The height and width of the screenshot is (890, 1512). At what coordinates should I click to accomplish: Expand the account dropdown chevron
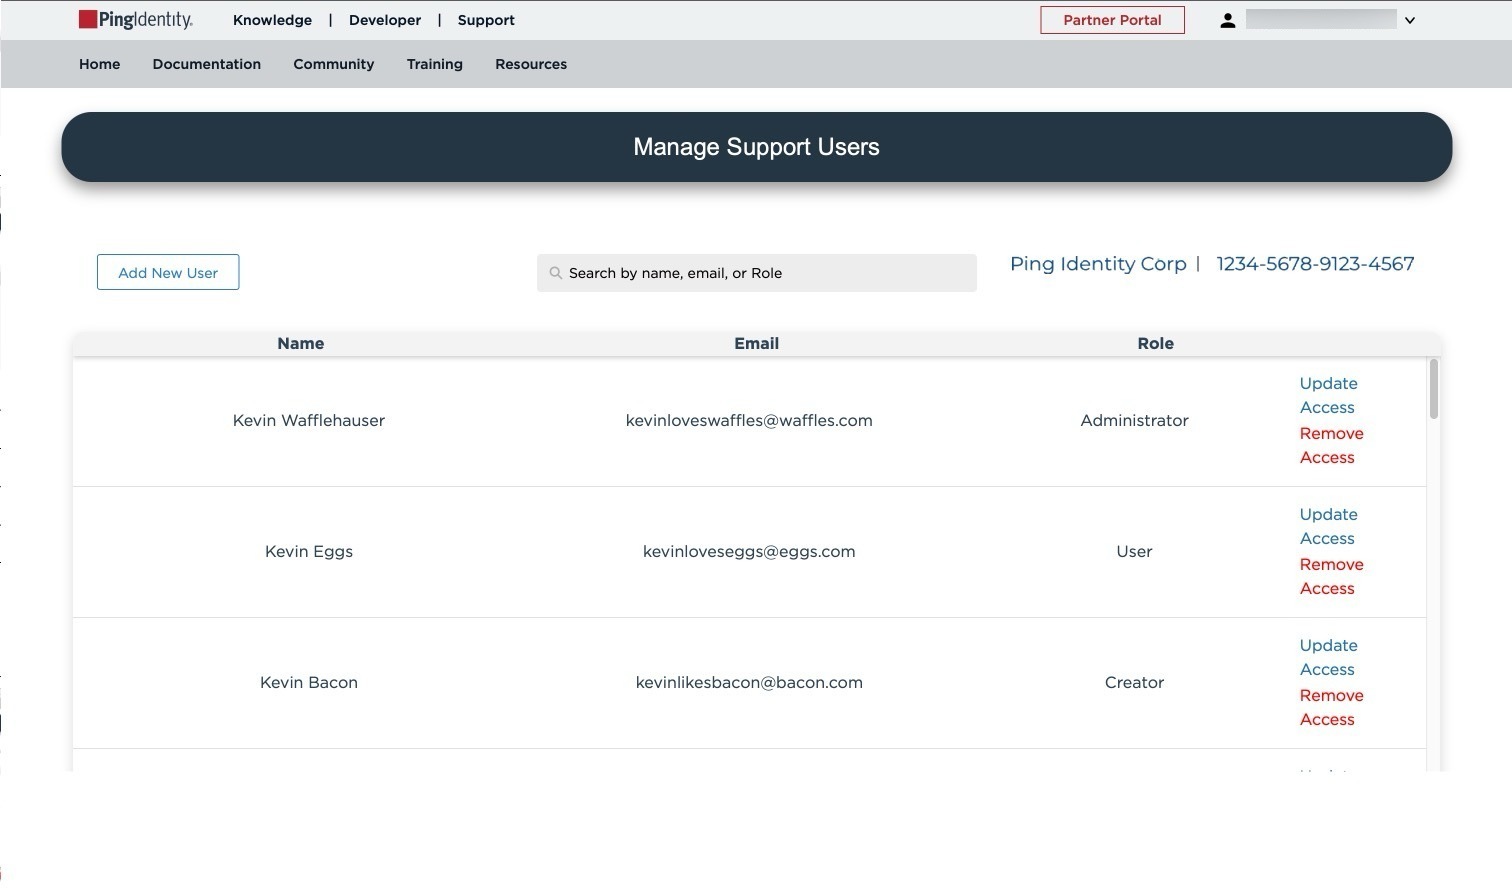pyautogui.click(x=1410, y=20)
